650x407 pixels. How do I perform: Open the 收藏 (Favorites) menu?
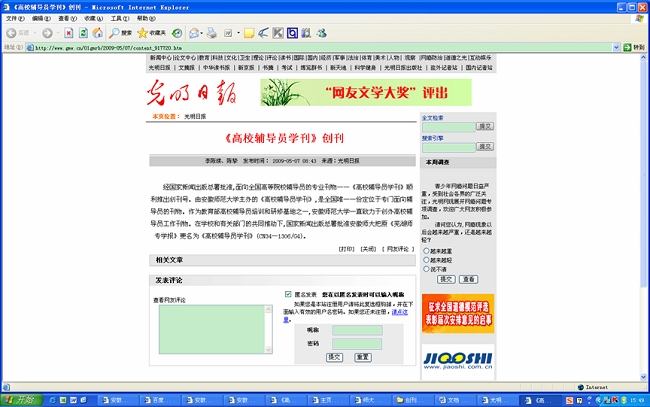pyautogui.click(x=93, y=19)
